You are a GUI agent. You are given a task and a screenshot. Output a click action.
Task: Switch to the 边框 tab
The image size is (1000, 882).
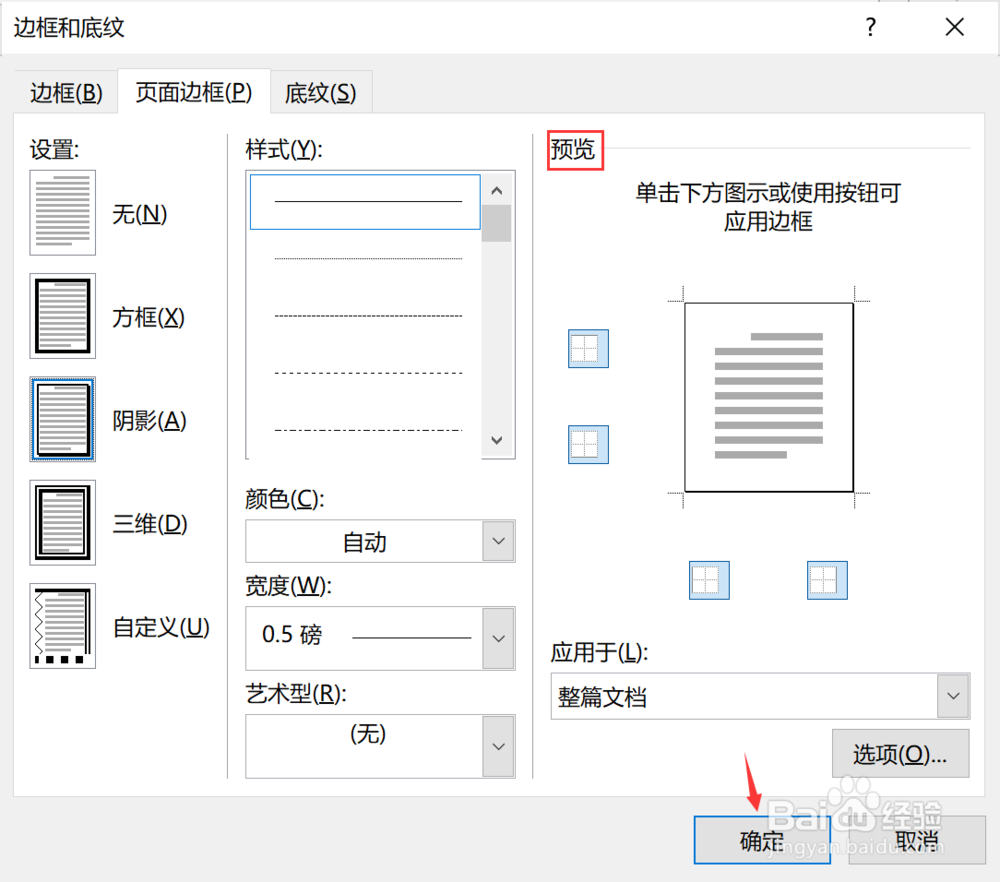[66, 92]
